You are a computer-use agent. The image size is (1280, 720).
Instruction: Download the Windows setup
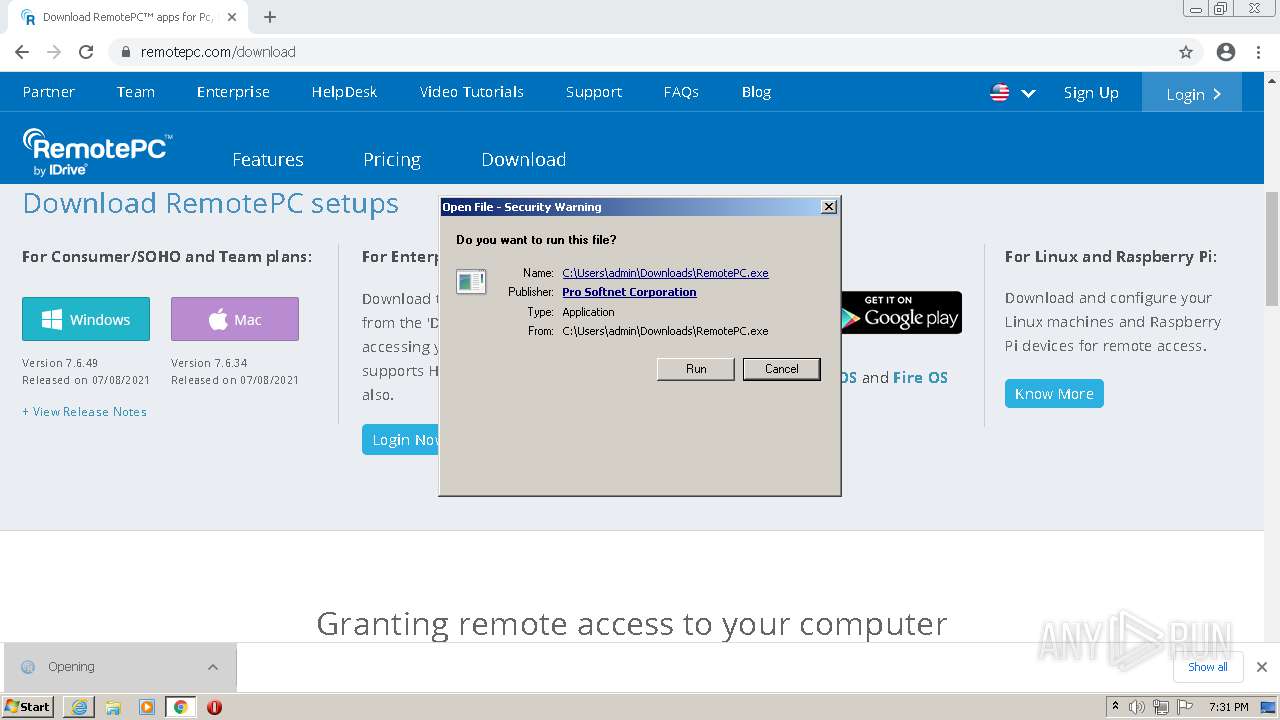[x=86, y=319]
